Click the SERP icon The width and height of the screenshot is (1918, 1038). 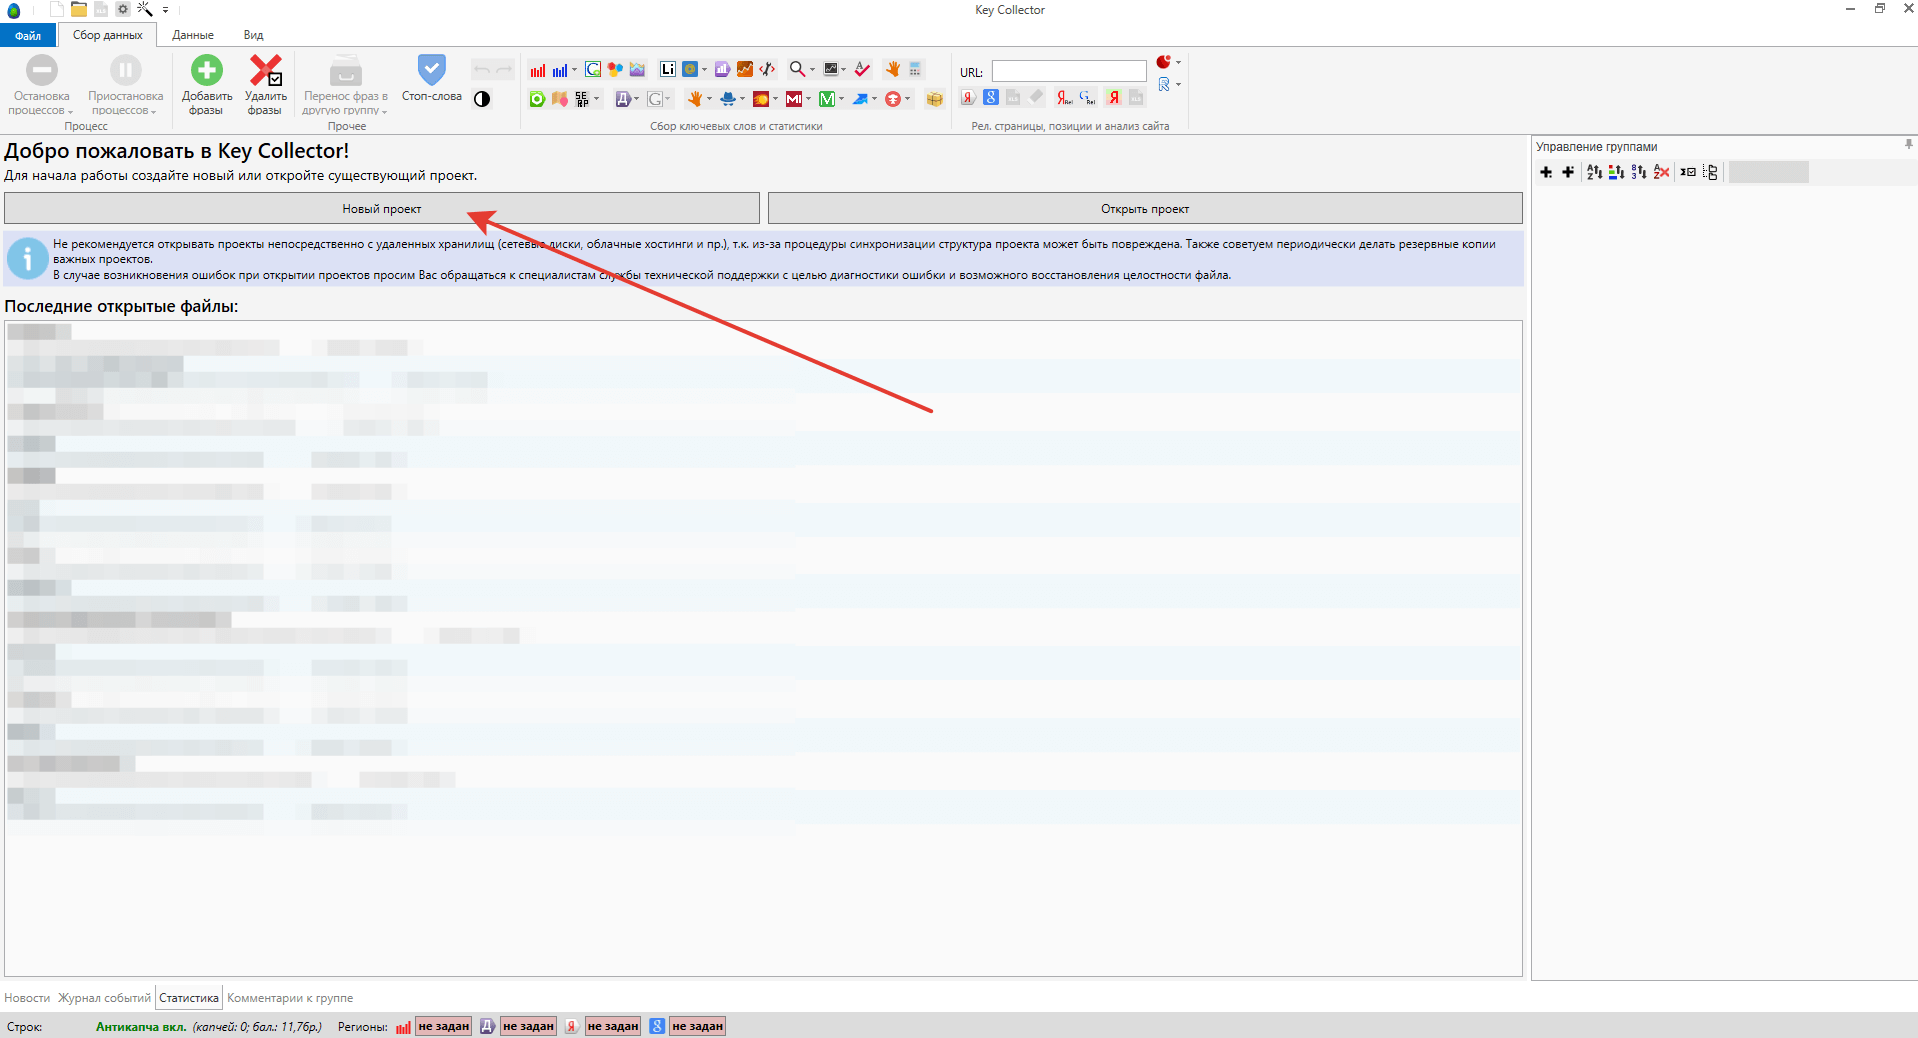[582, 99]
